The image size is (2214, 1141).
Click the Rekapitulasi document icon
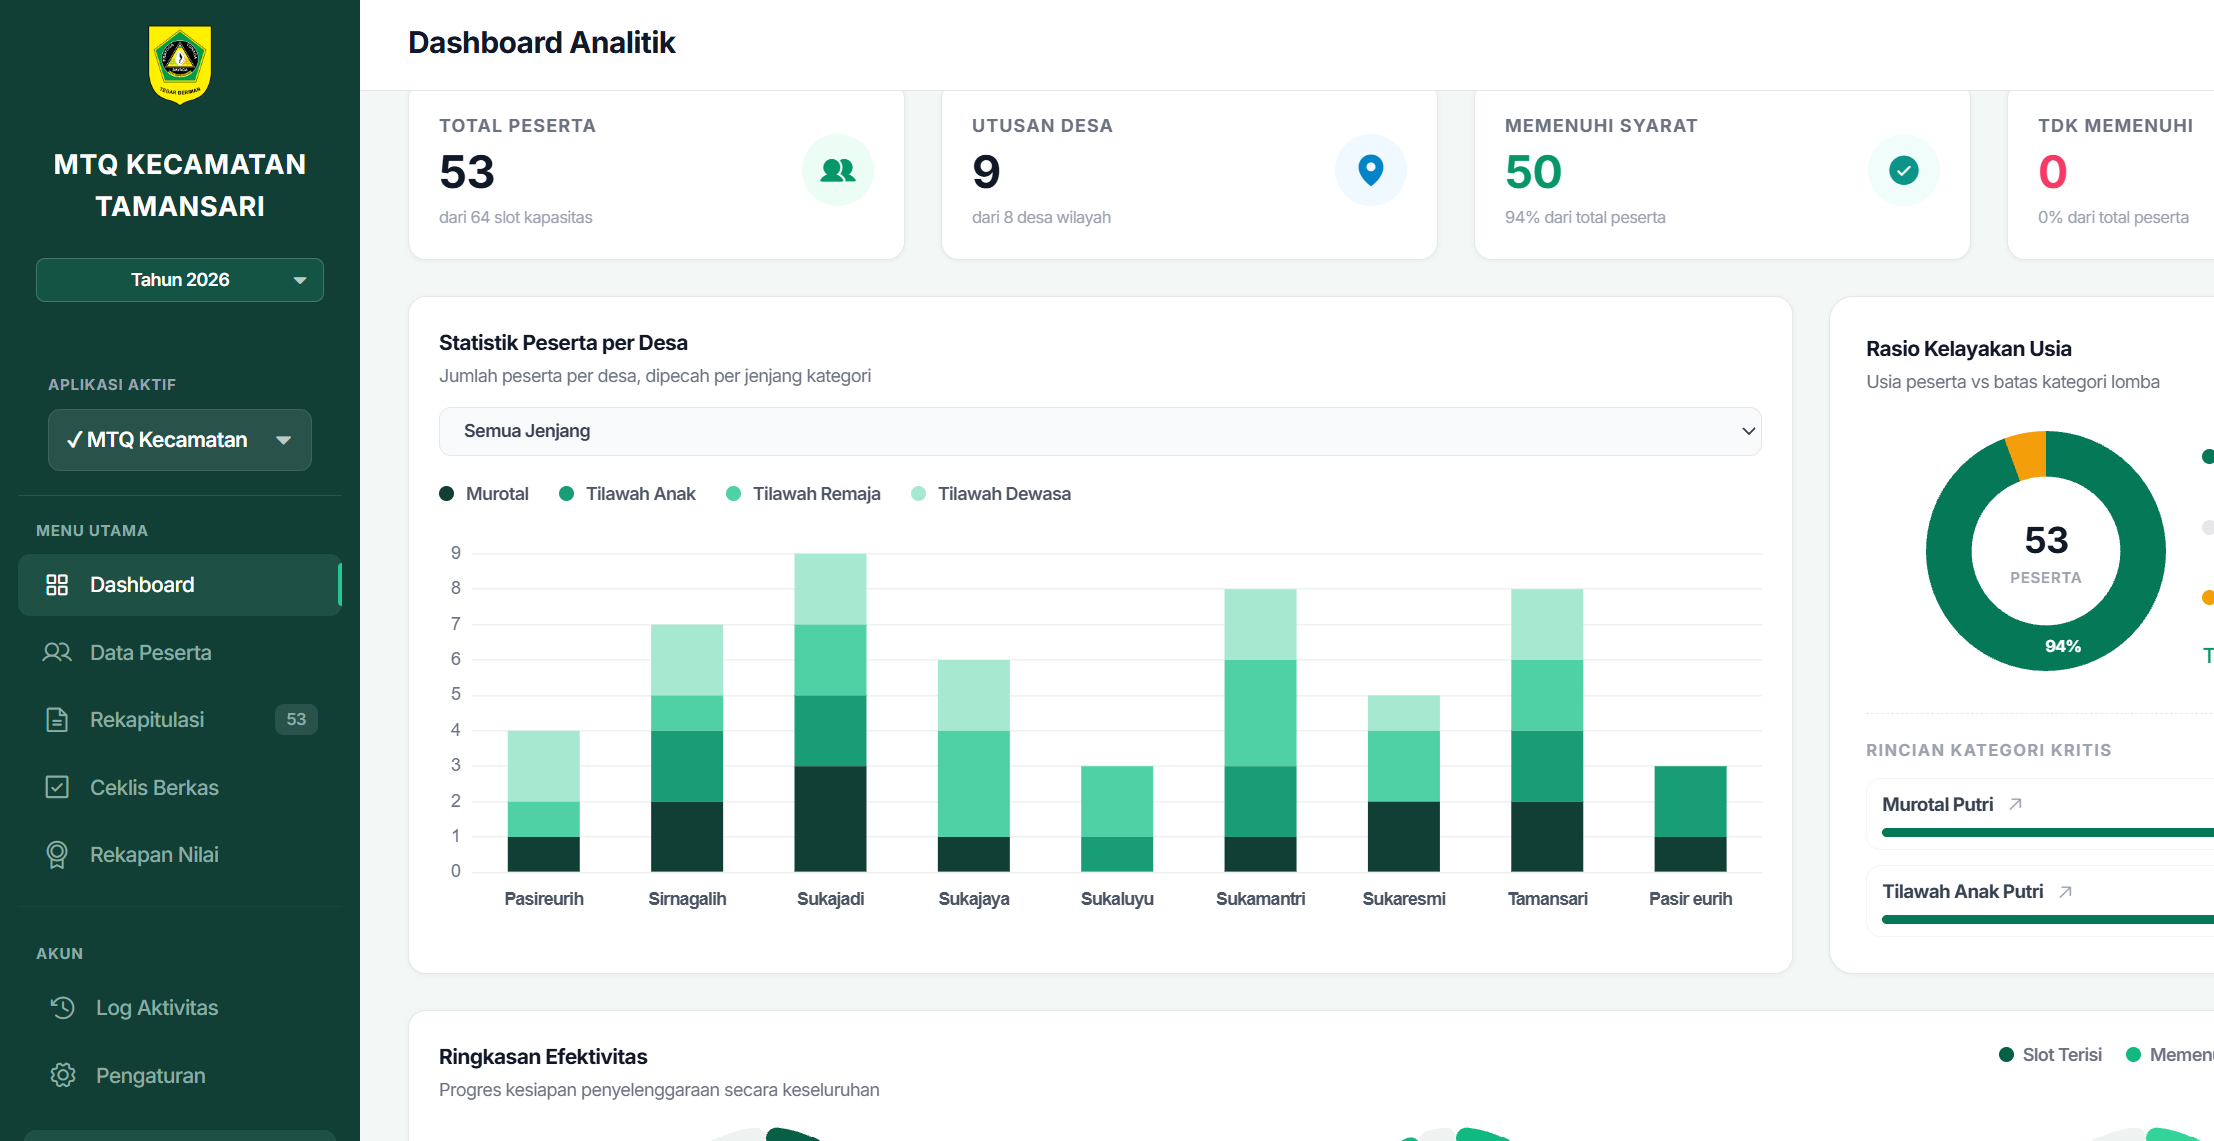pyautogui.click(x=57, y=720)
